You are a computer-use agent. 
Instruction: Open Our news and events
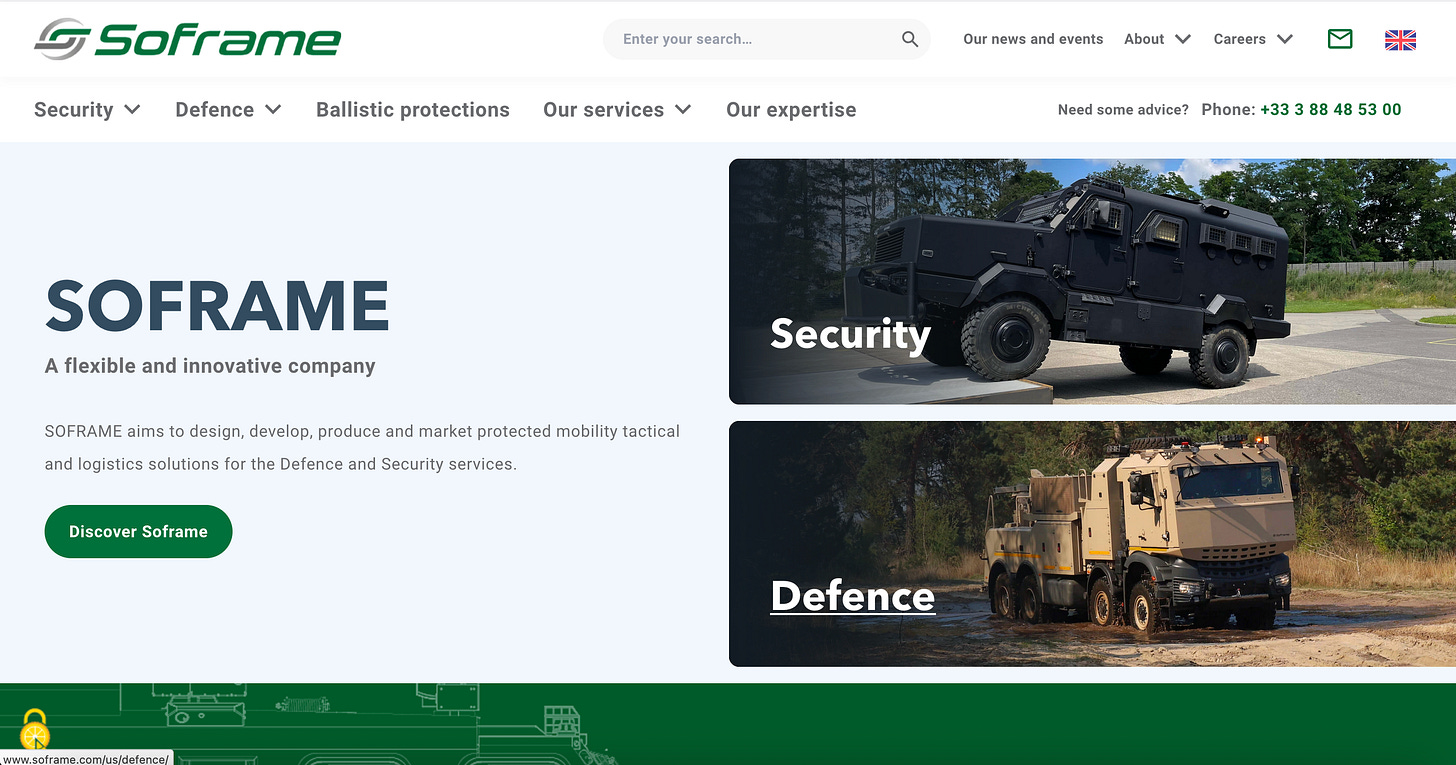coord(1033,39)
